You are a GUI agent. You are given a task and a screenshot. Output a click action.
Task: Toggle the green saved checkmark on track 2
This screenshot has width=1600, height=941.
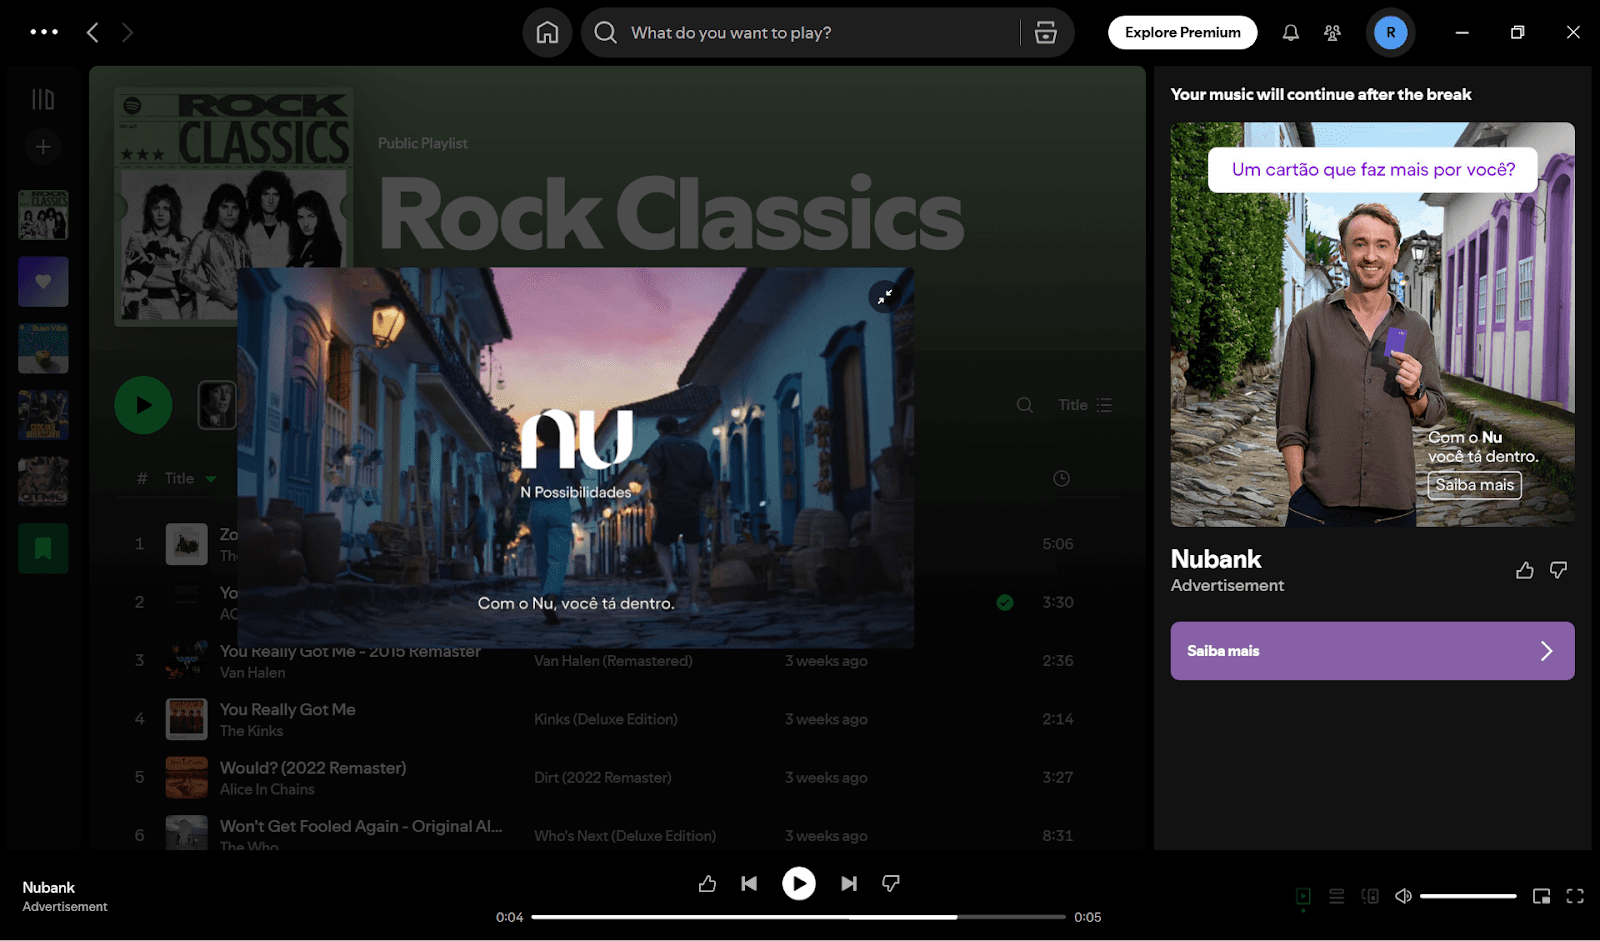(x=1005, y=602)
